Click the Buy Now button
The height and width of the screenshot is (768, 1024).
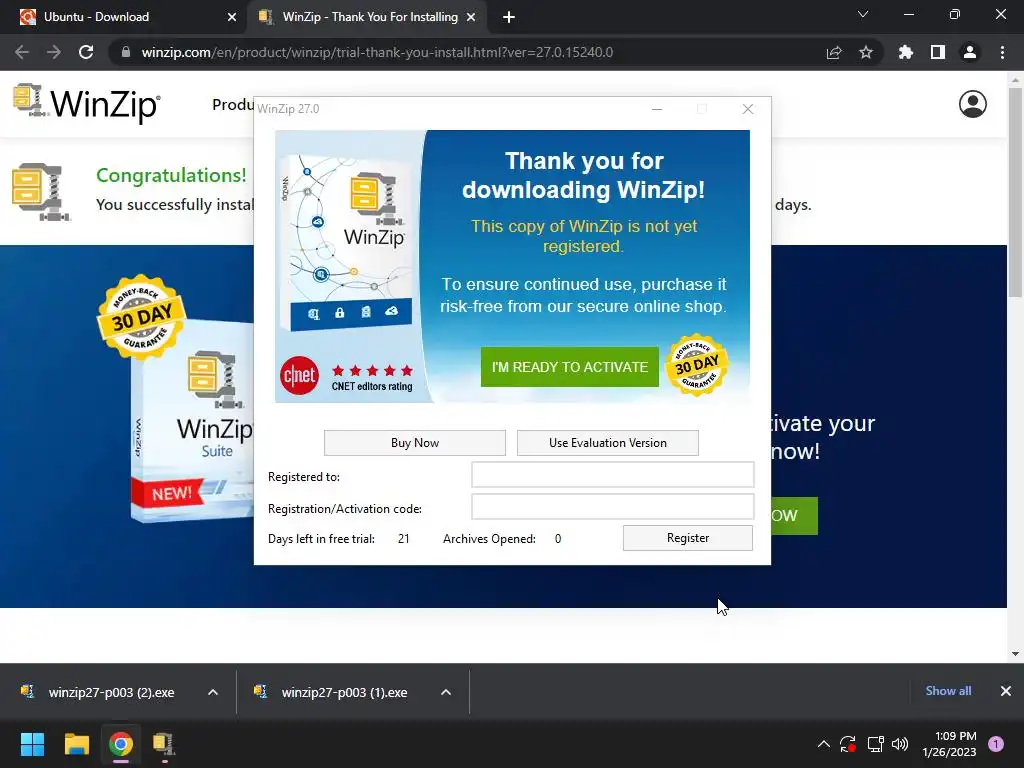[x=415, y=443]
